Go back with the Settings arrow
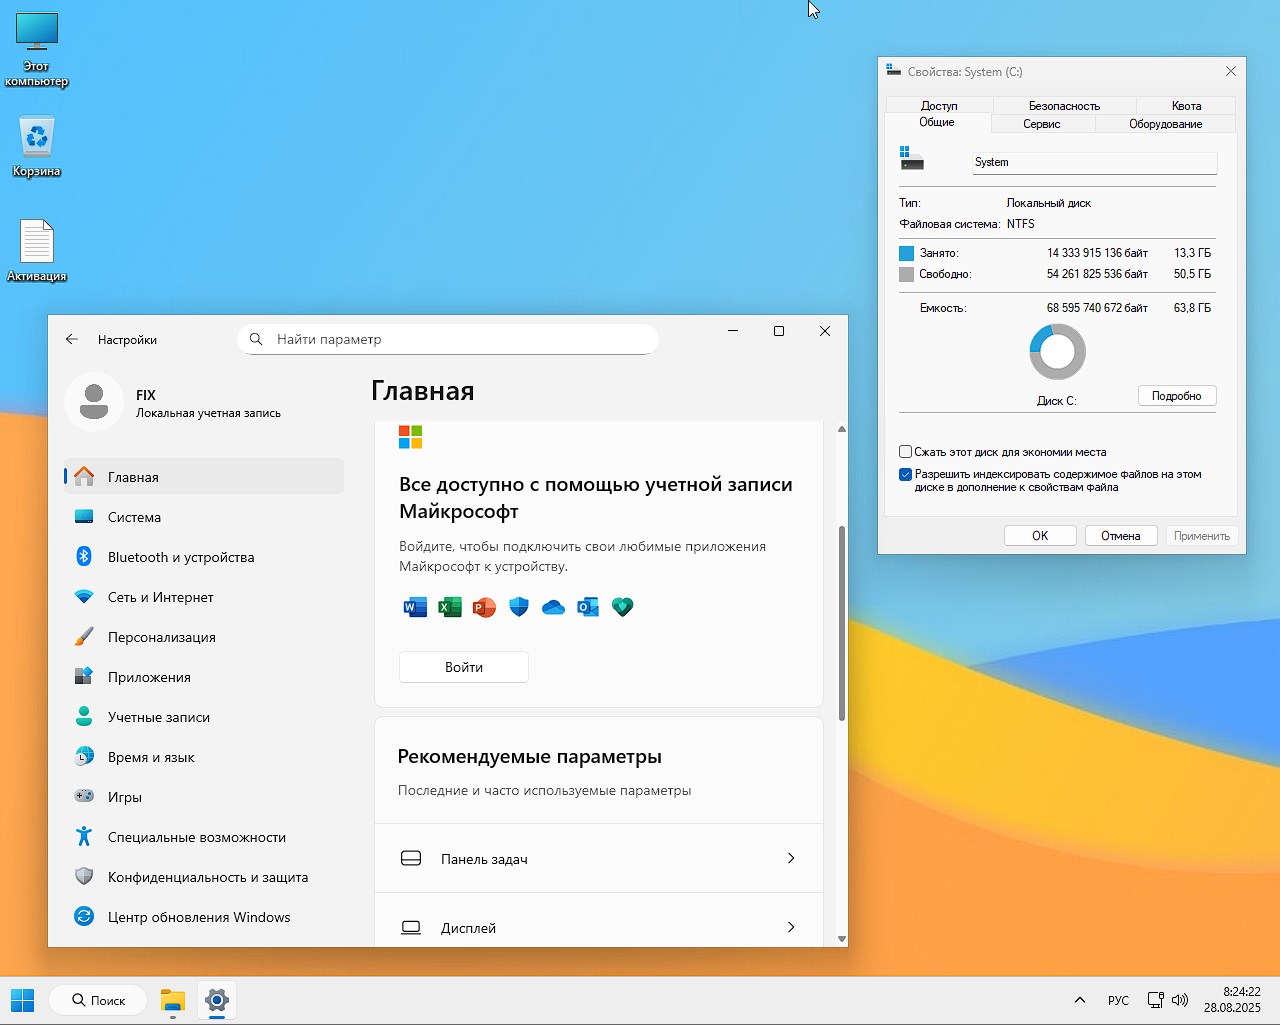The height and width of the screenshot is (1025, 1280). coord(72,339)
